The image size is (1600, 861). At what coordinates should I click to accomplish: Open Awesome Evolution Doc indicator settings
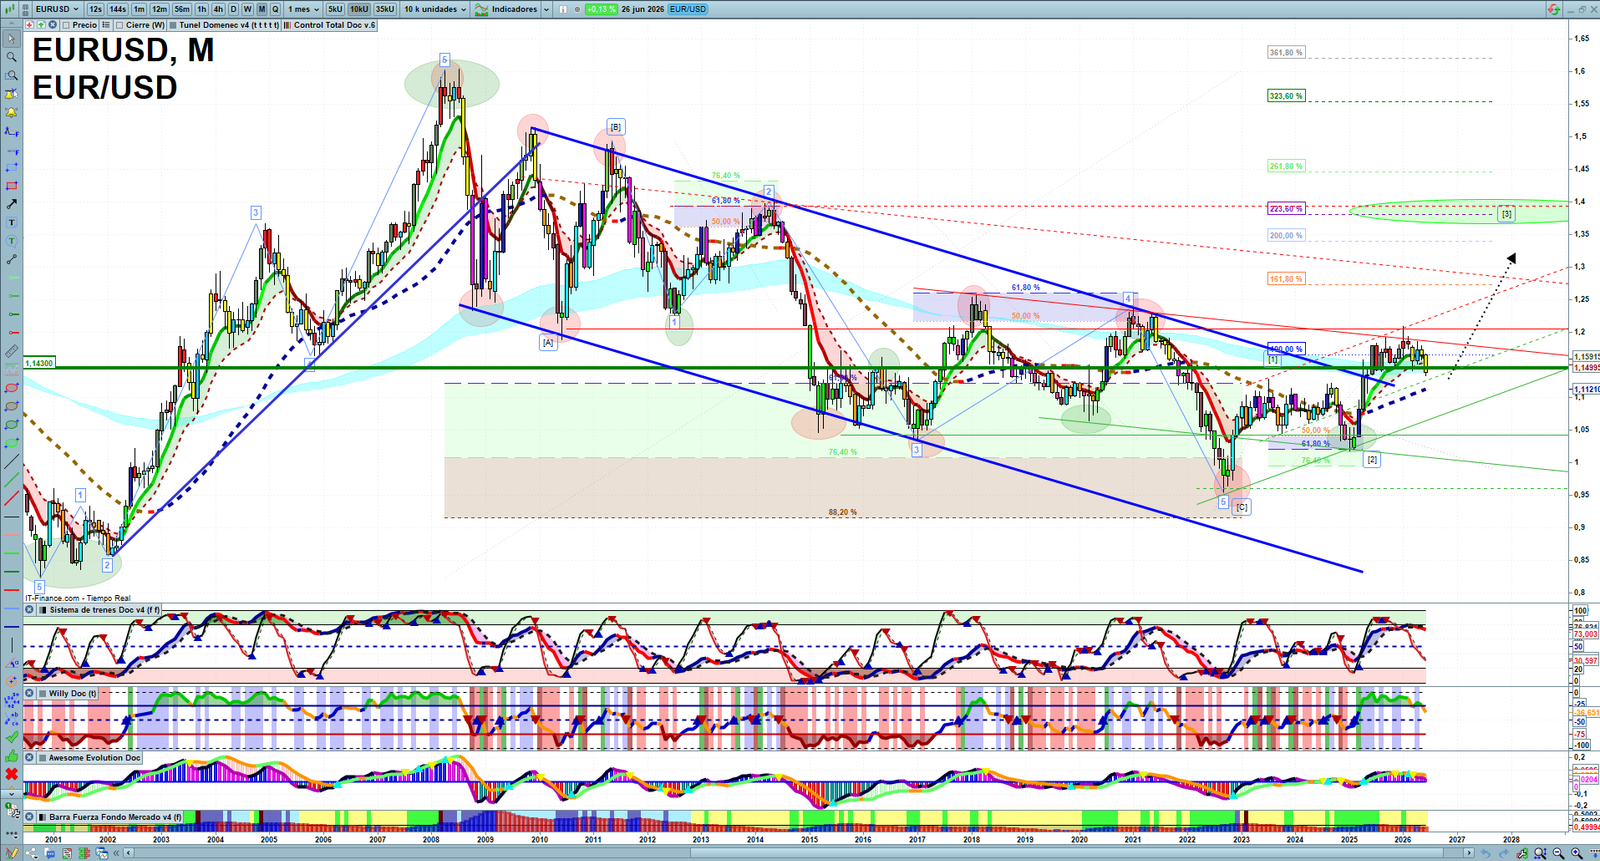[x=95, y=758]
